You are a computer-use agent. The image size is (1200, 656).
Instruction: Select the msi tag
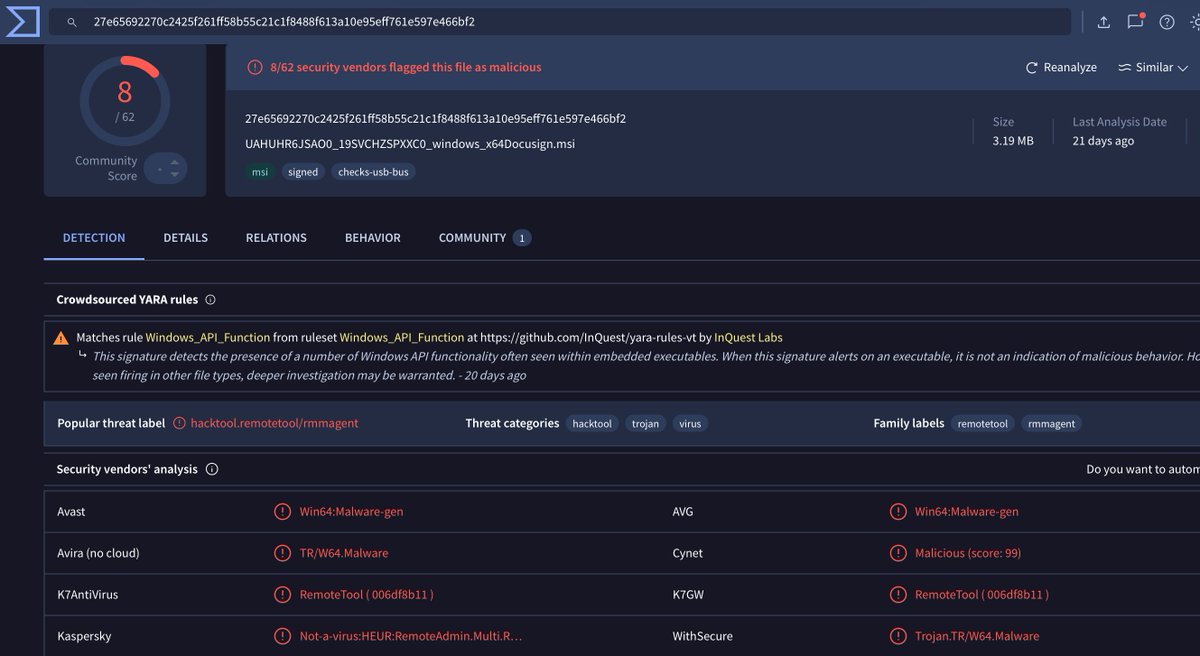(259, 172)
